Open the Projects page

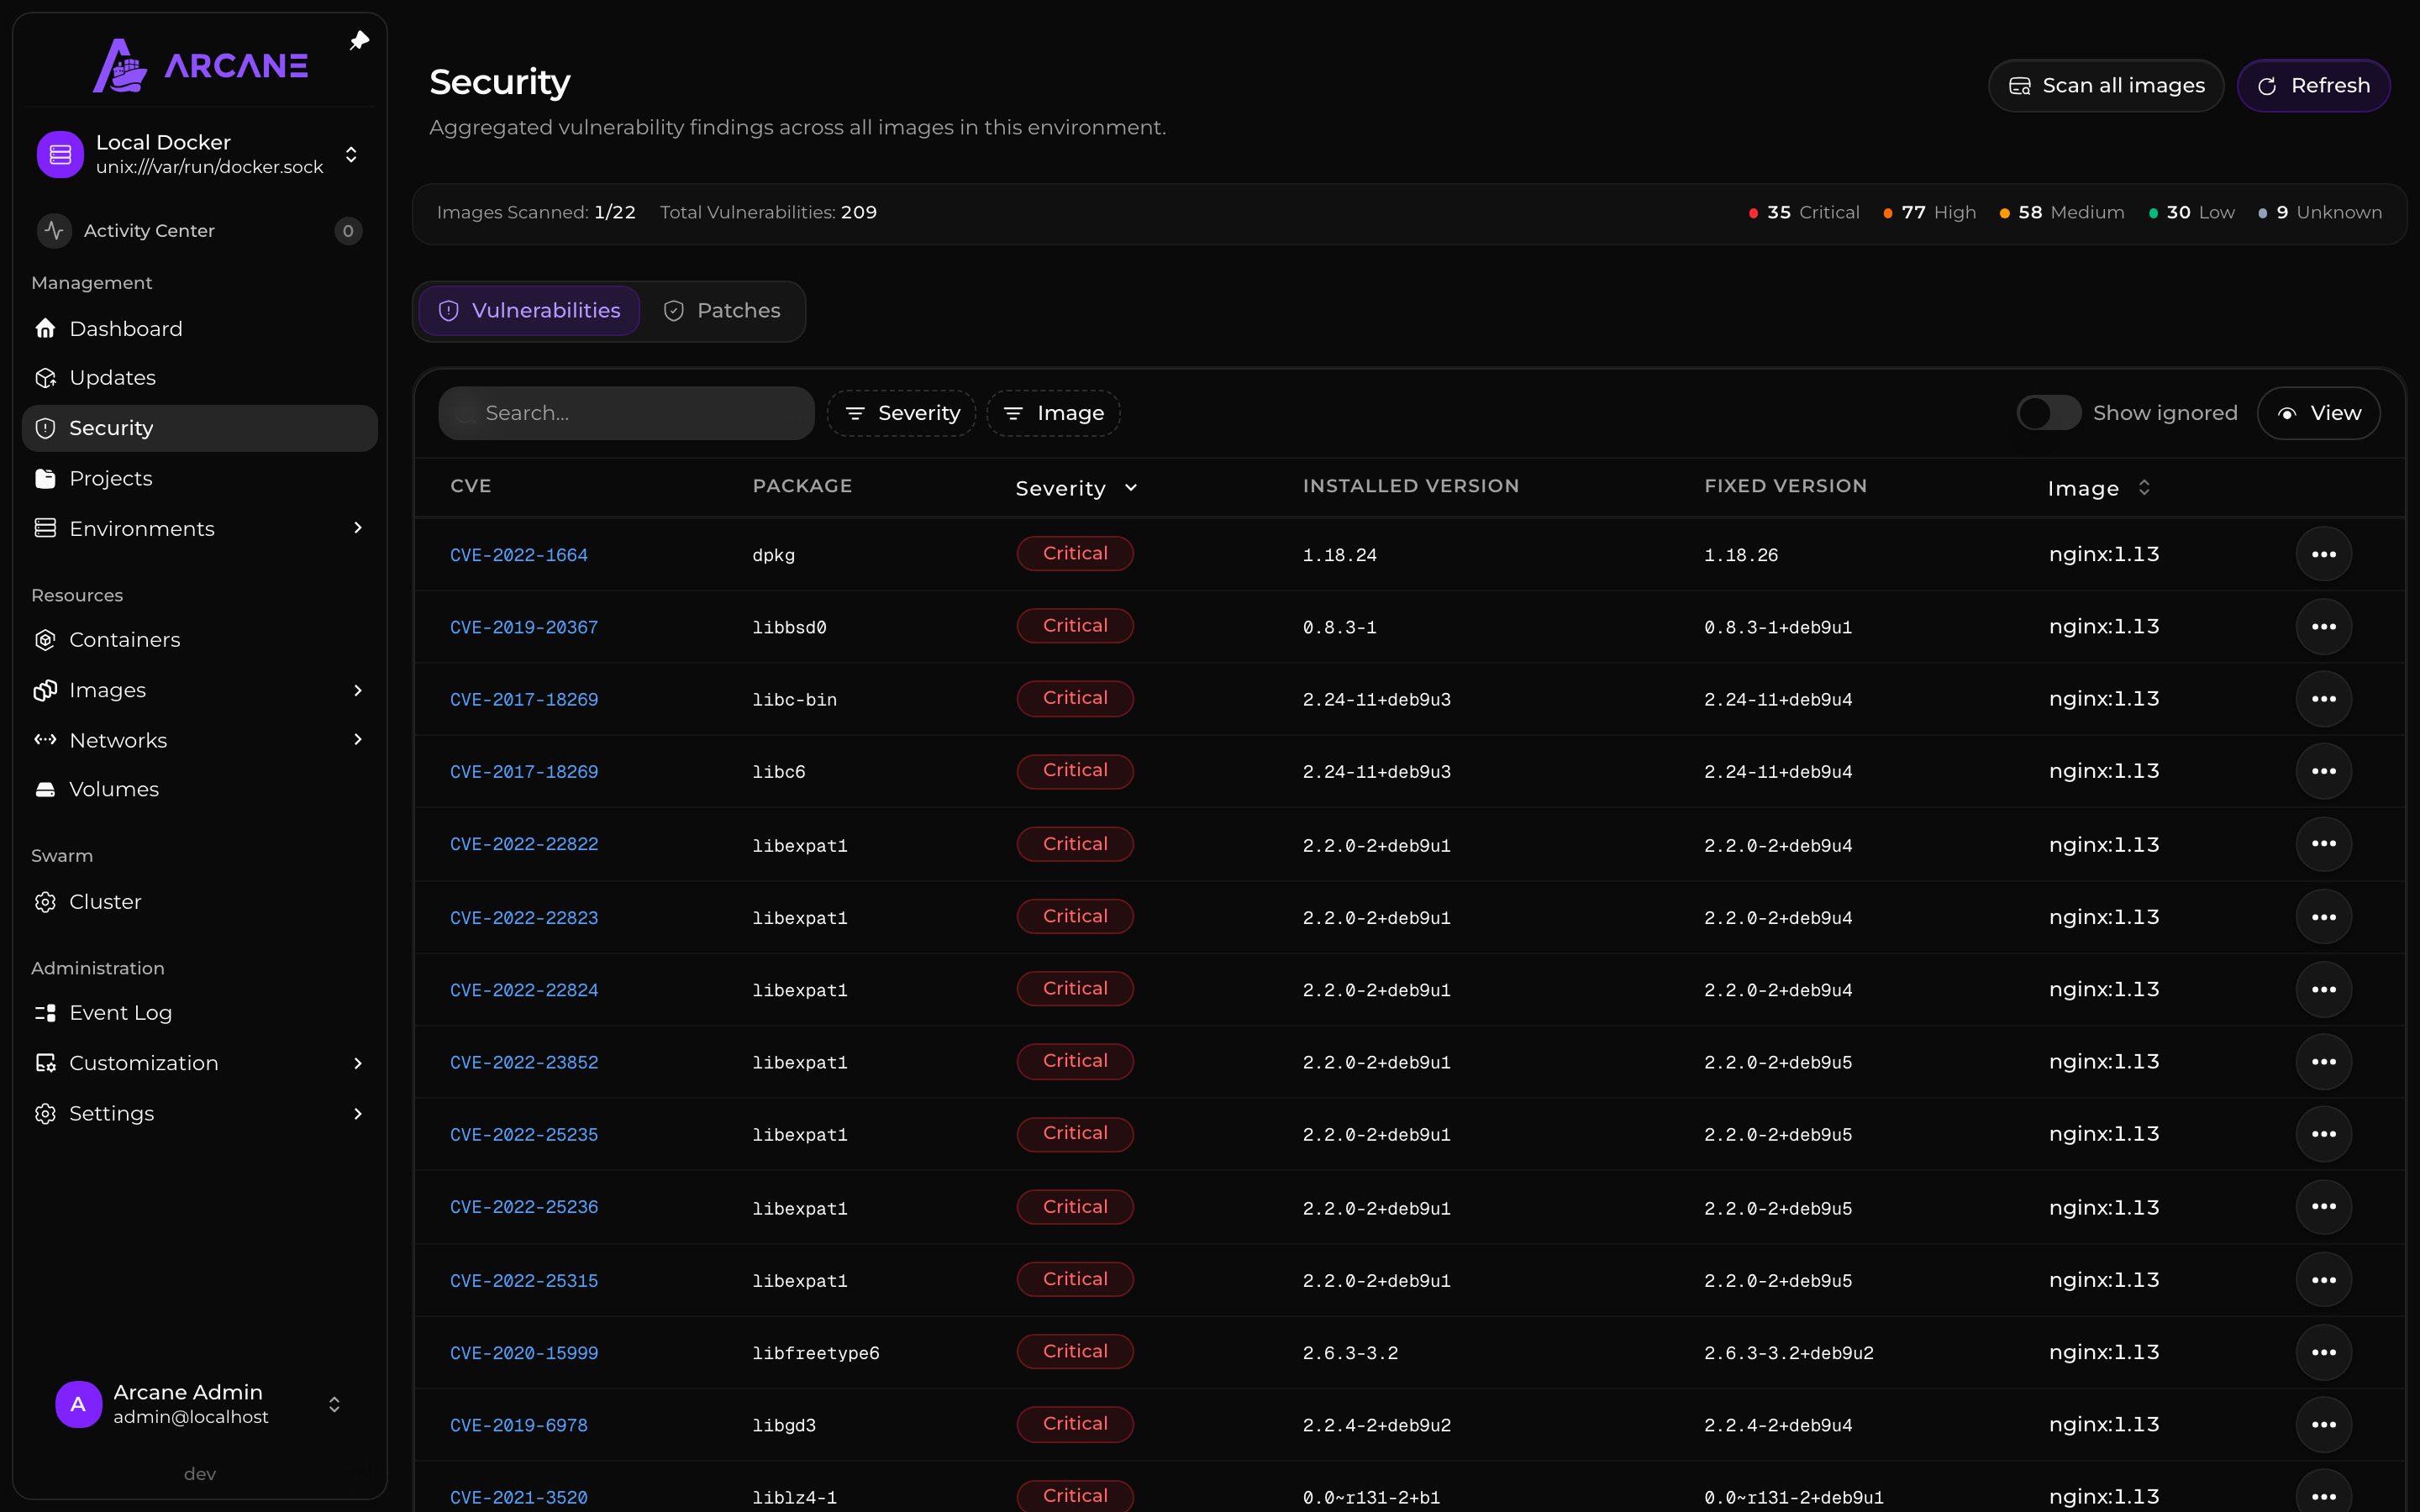(200, 479)
